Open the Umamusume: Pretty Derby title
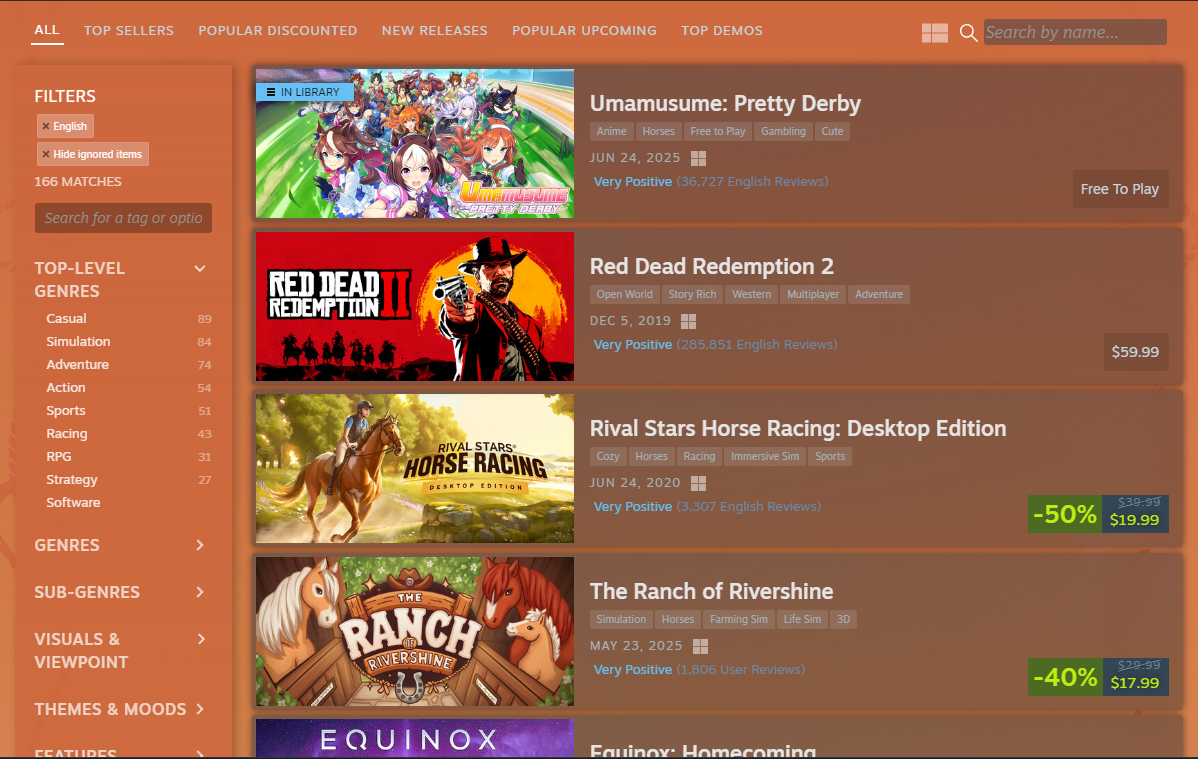1198x759 pixels. coord(725,103)
